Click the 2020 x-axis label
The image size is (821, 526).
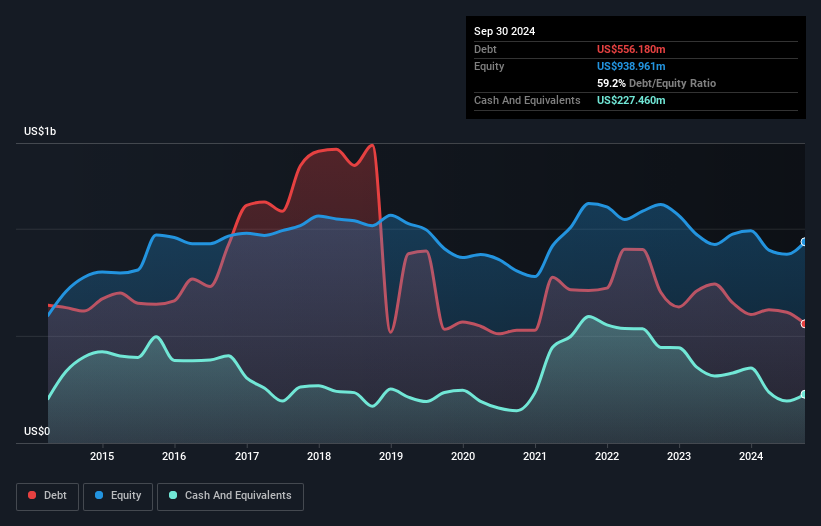pos(463,456)
